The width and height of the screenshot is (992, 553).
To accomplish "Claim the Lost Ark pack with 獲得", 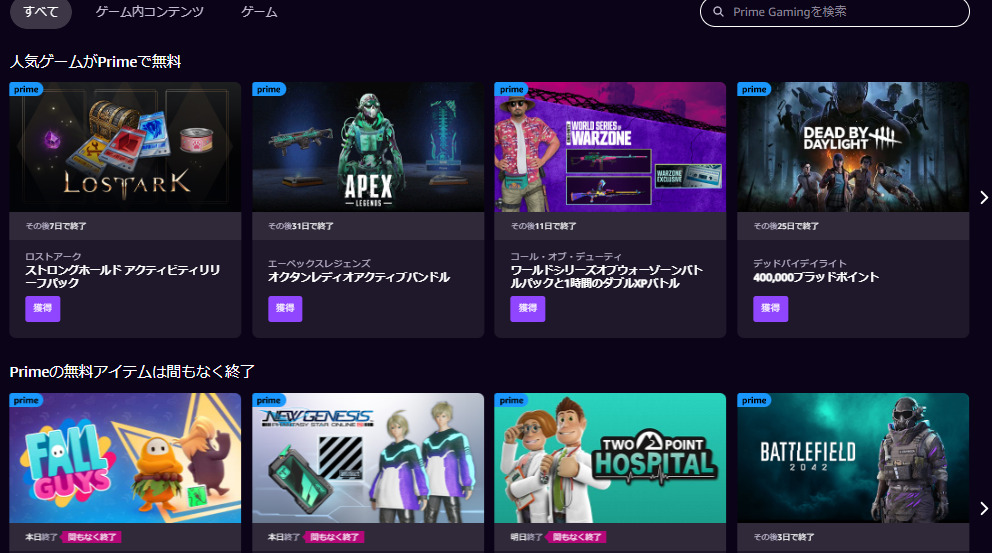I will [42, 309].
